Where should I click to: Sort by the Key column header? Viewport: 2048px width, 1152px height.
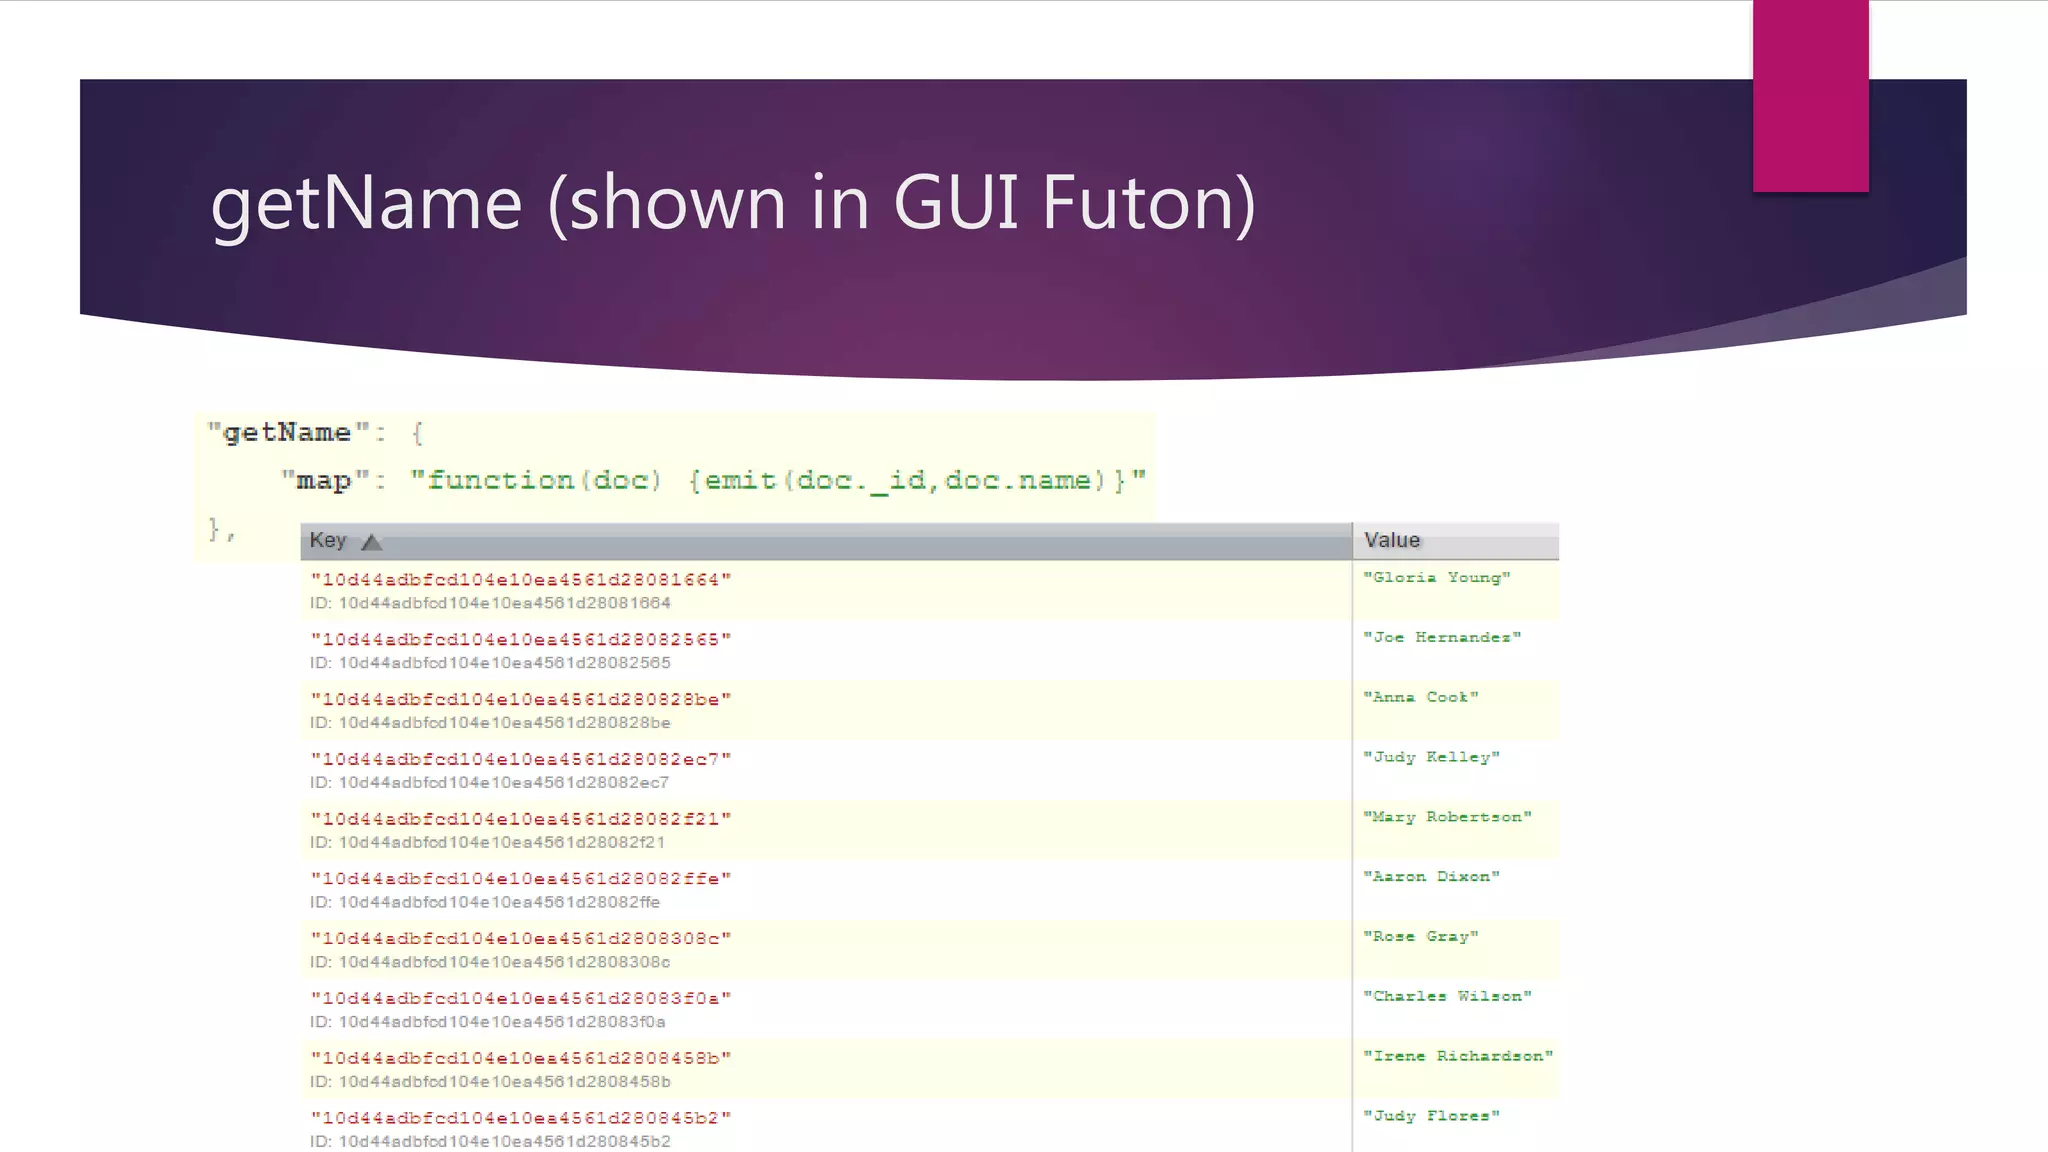[826, 541]
